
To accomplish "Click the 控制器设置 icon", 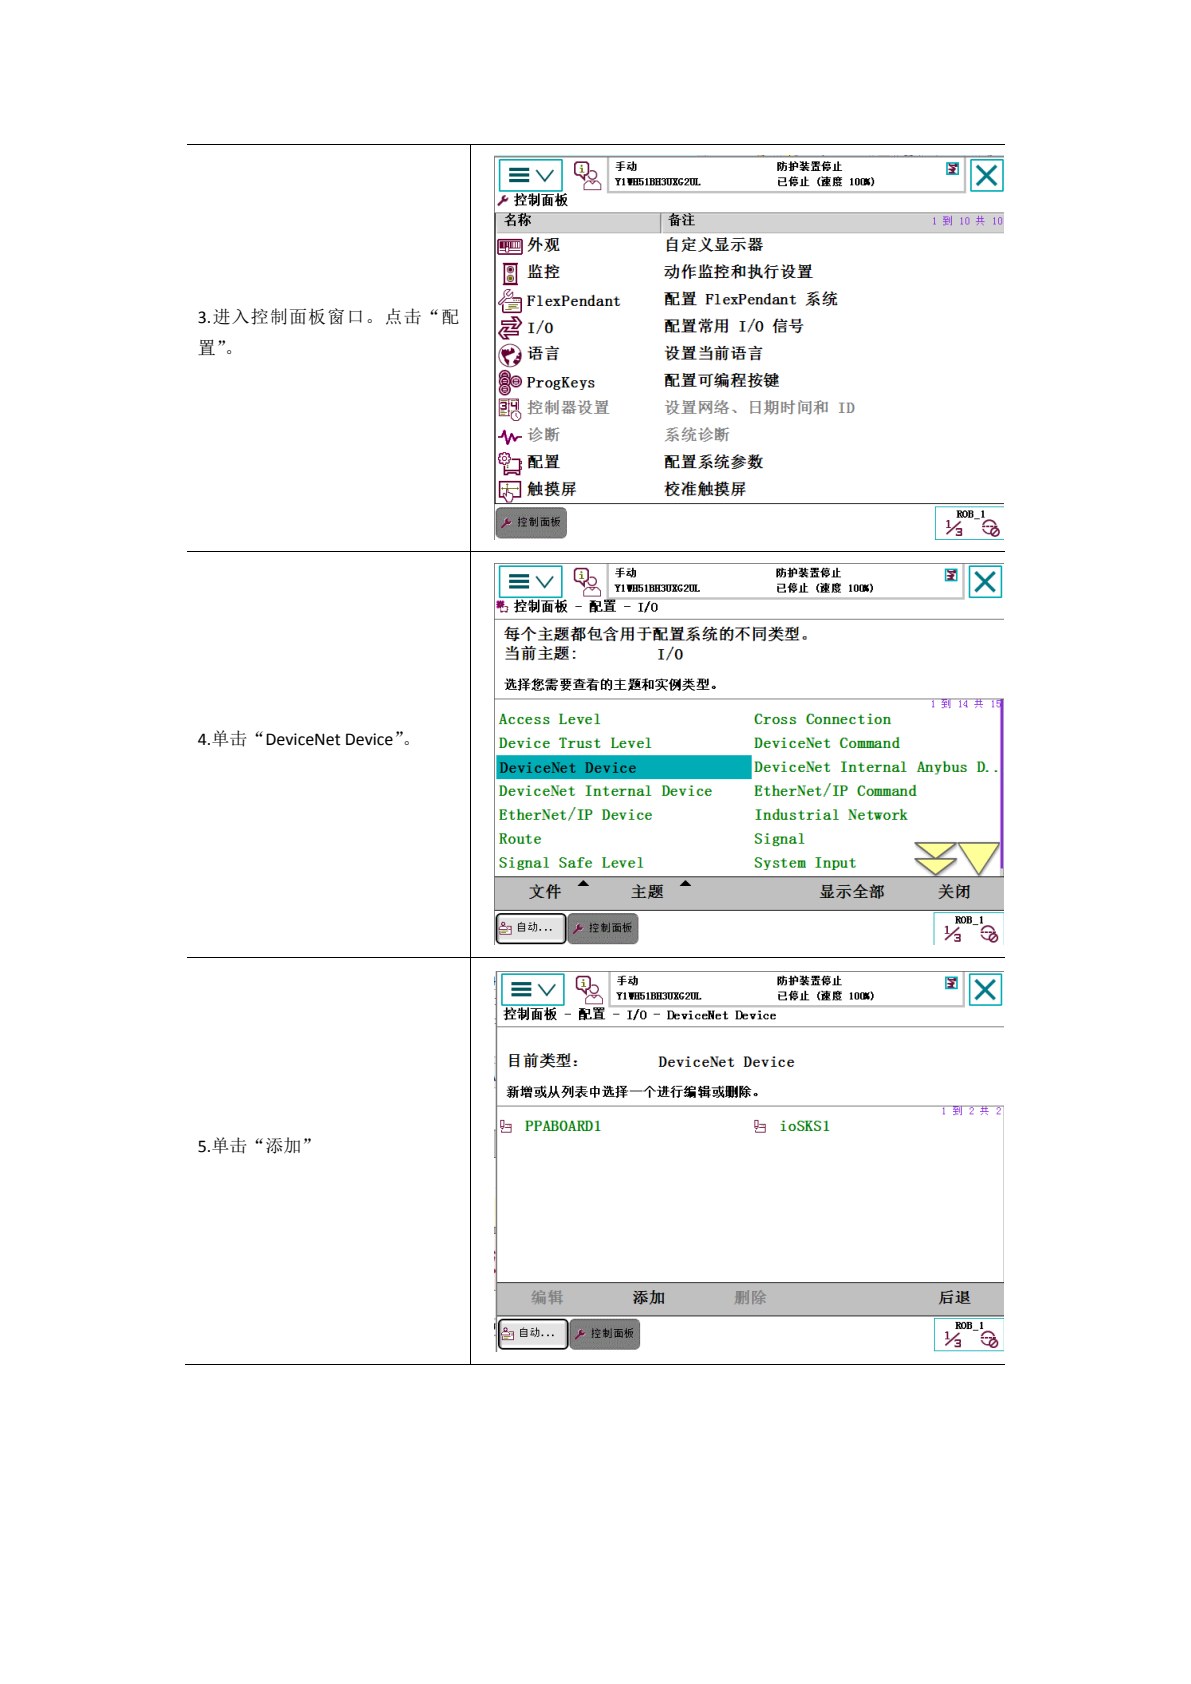I will pyautogui.click(x=510, y=408).
